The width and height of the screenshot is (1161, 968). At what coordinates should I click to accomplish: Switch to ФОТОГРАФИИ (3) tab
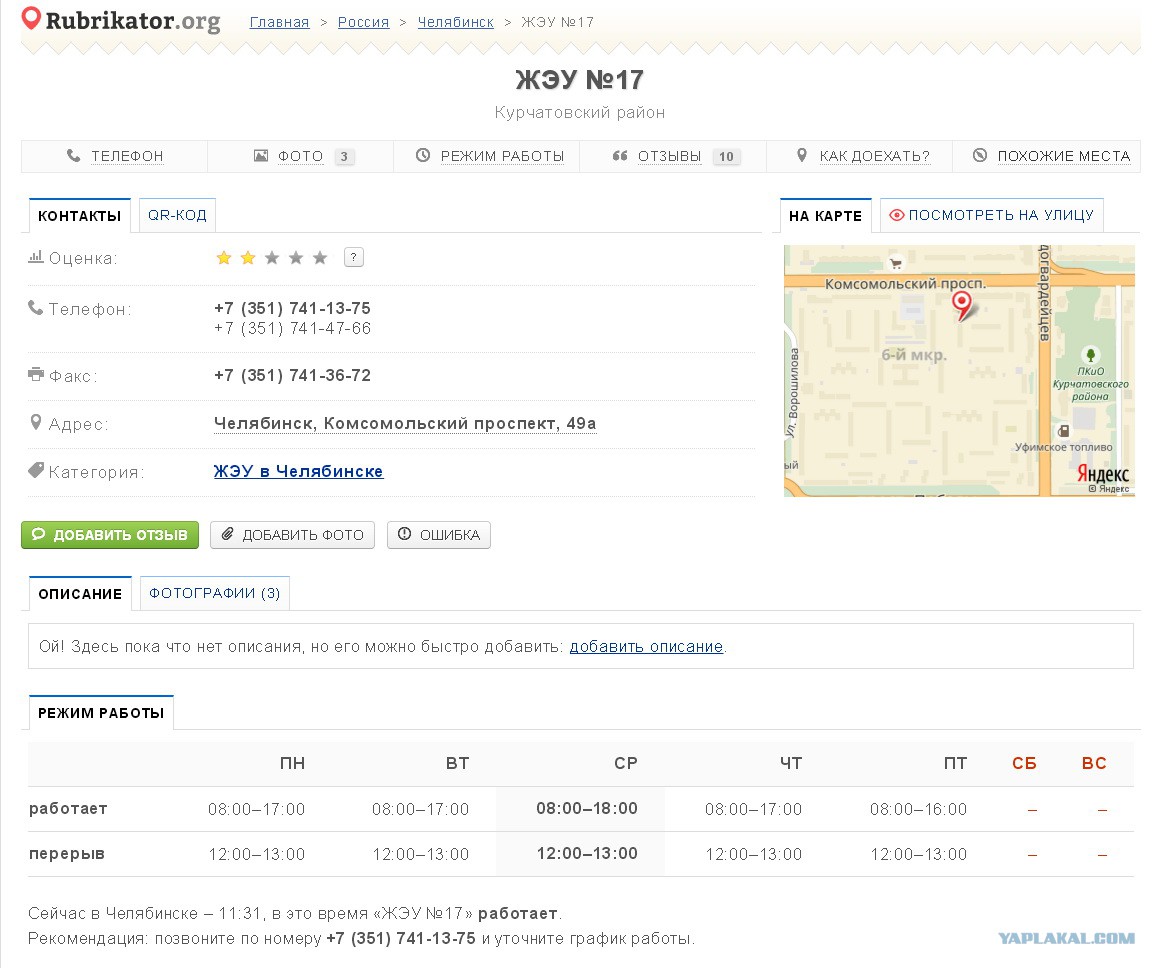[x=215, y=593]
